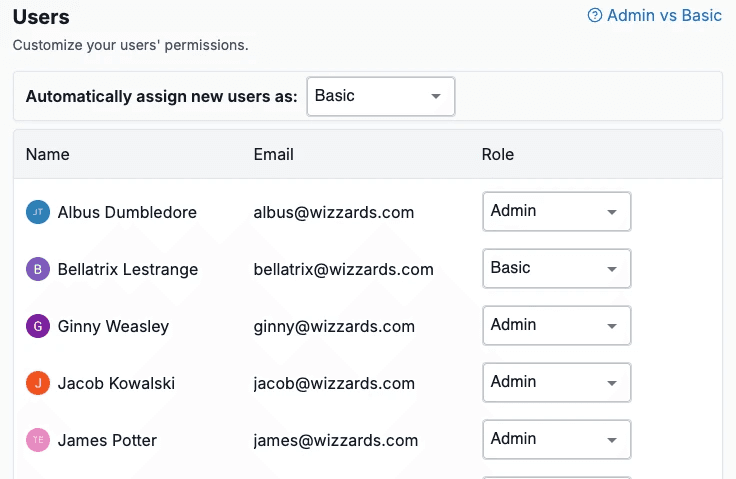The image size is (736, 479).
Task: Click James Potter's pink avatar icon
Action: click(x=37, y=440)
